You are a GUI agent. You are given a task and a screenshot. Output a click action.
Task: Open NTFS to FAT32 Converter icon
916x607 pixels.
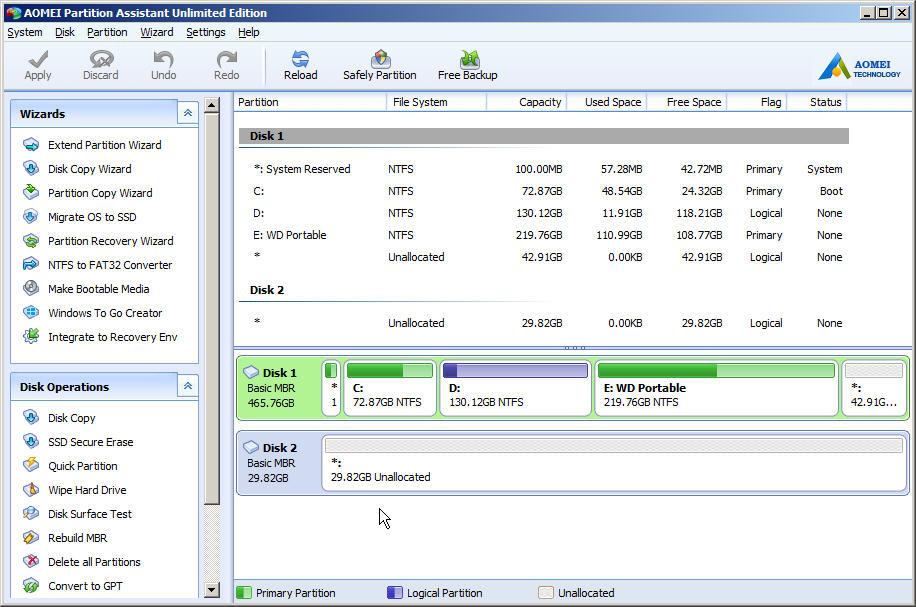point(31,264)
